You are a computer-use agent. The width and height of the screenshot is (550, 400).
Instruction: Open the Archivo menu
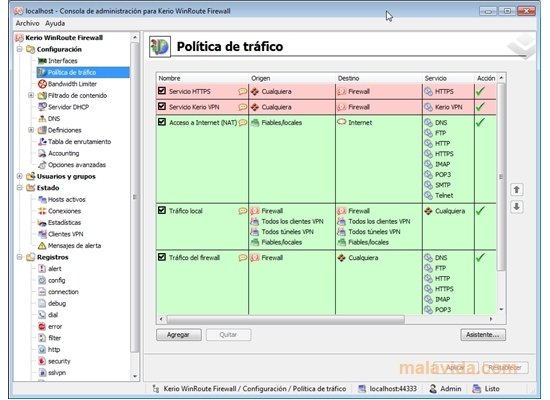click(27, 23)
